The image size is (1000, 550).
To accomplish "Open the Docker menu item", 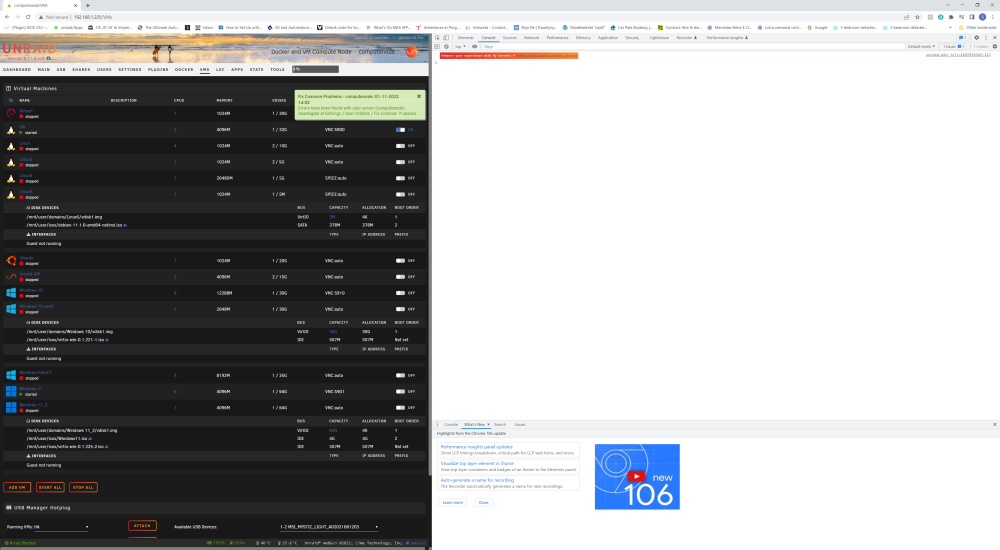I will click(184, 70).
